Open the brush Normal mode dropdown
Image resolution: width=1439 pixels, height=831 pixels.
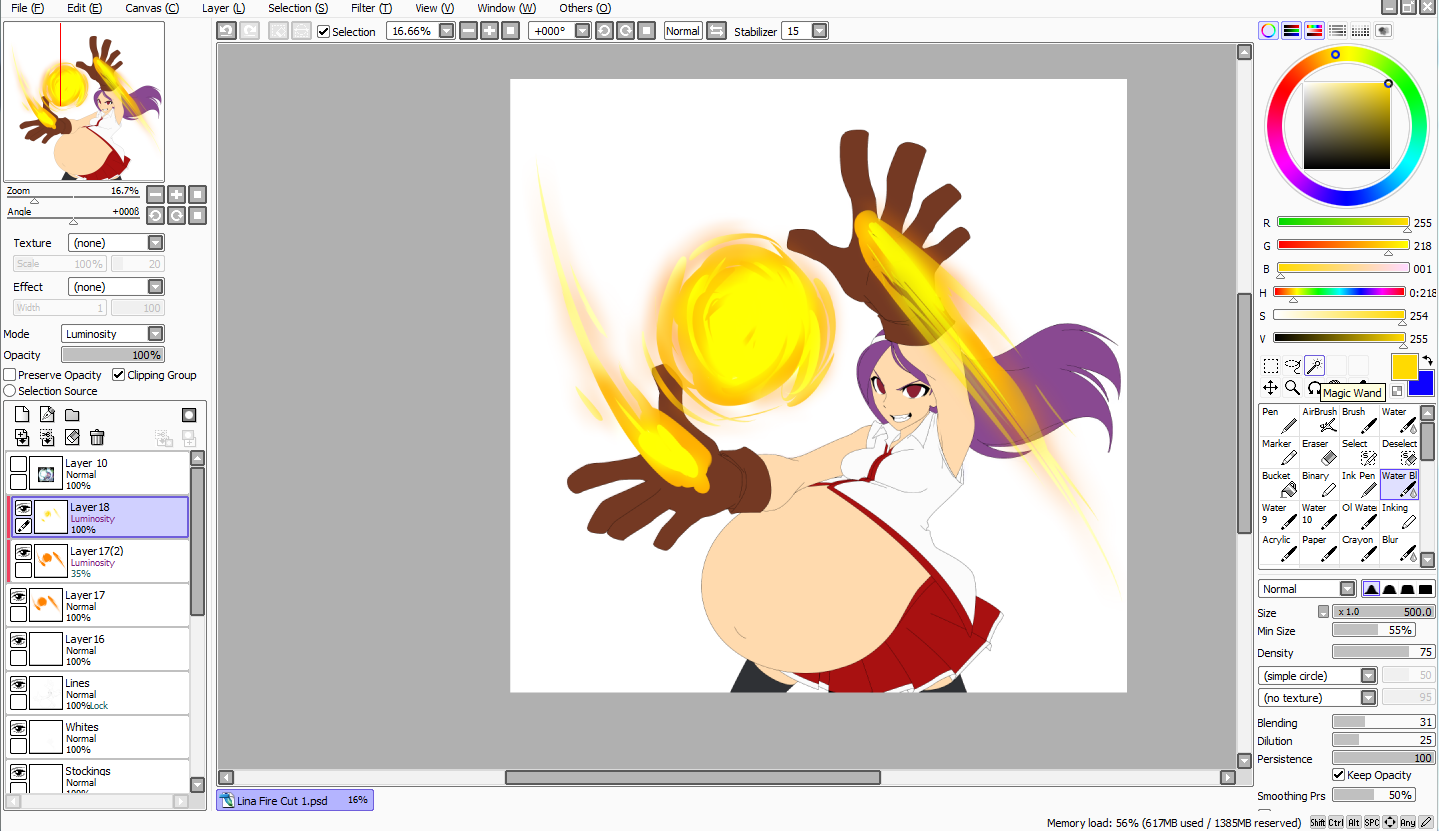coord(1347,589)
